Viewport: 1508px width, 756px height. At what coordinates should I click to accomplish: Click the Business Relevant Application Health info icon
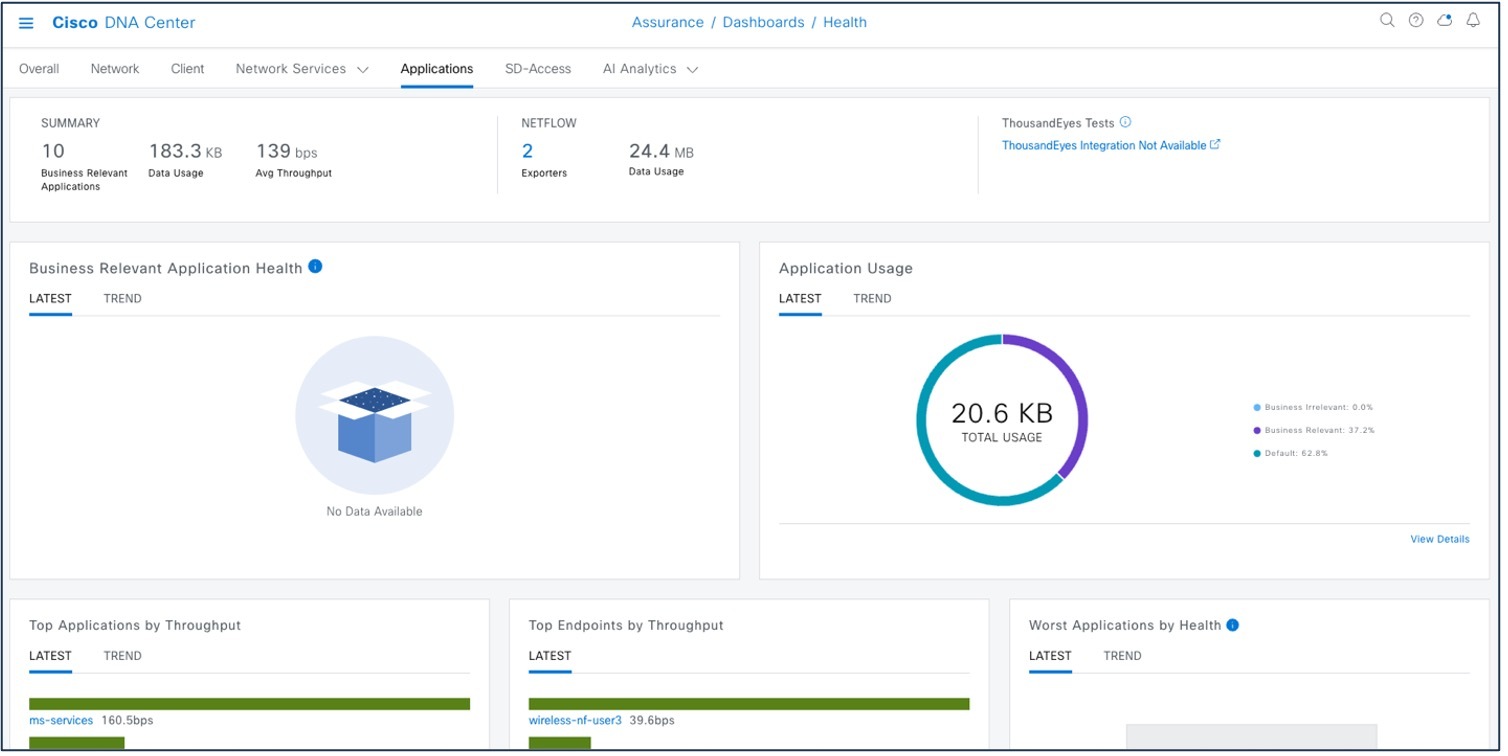(315, 267)
